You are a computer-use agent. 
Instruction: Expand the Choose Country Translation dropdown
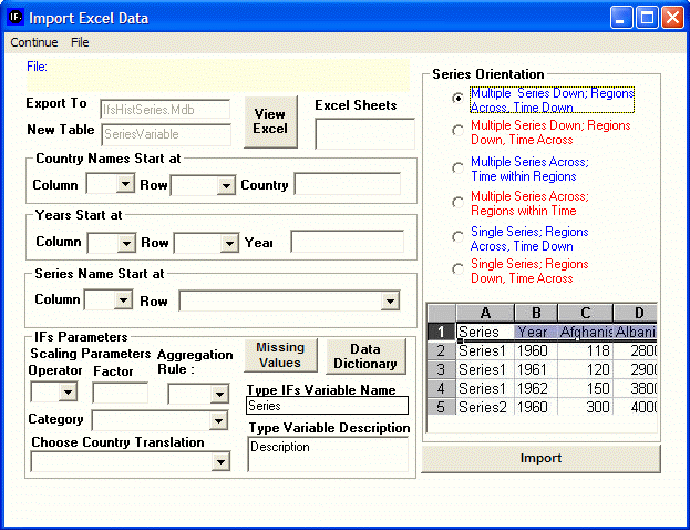coord(220,462)
